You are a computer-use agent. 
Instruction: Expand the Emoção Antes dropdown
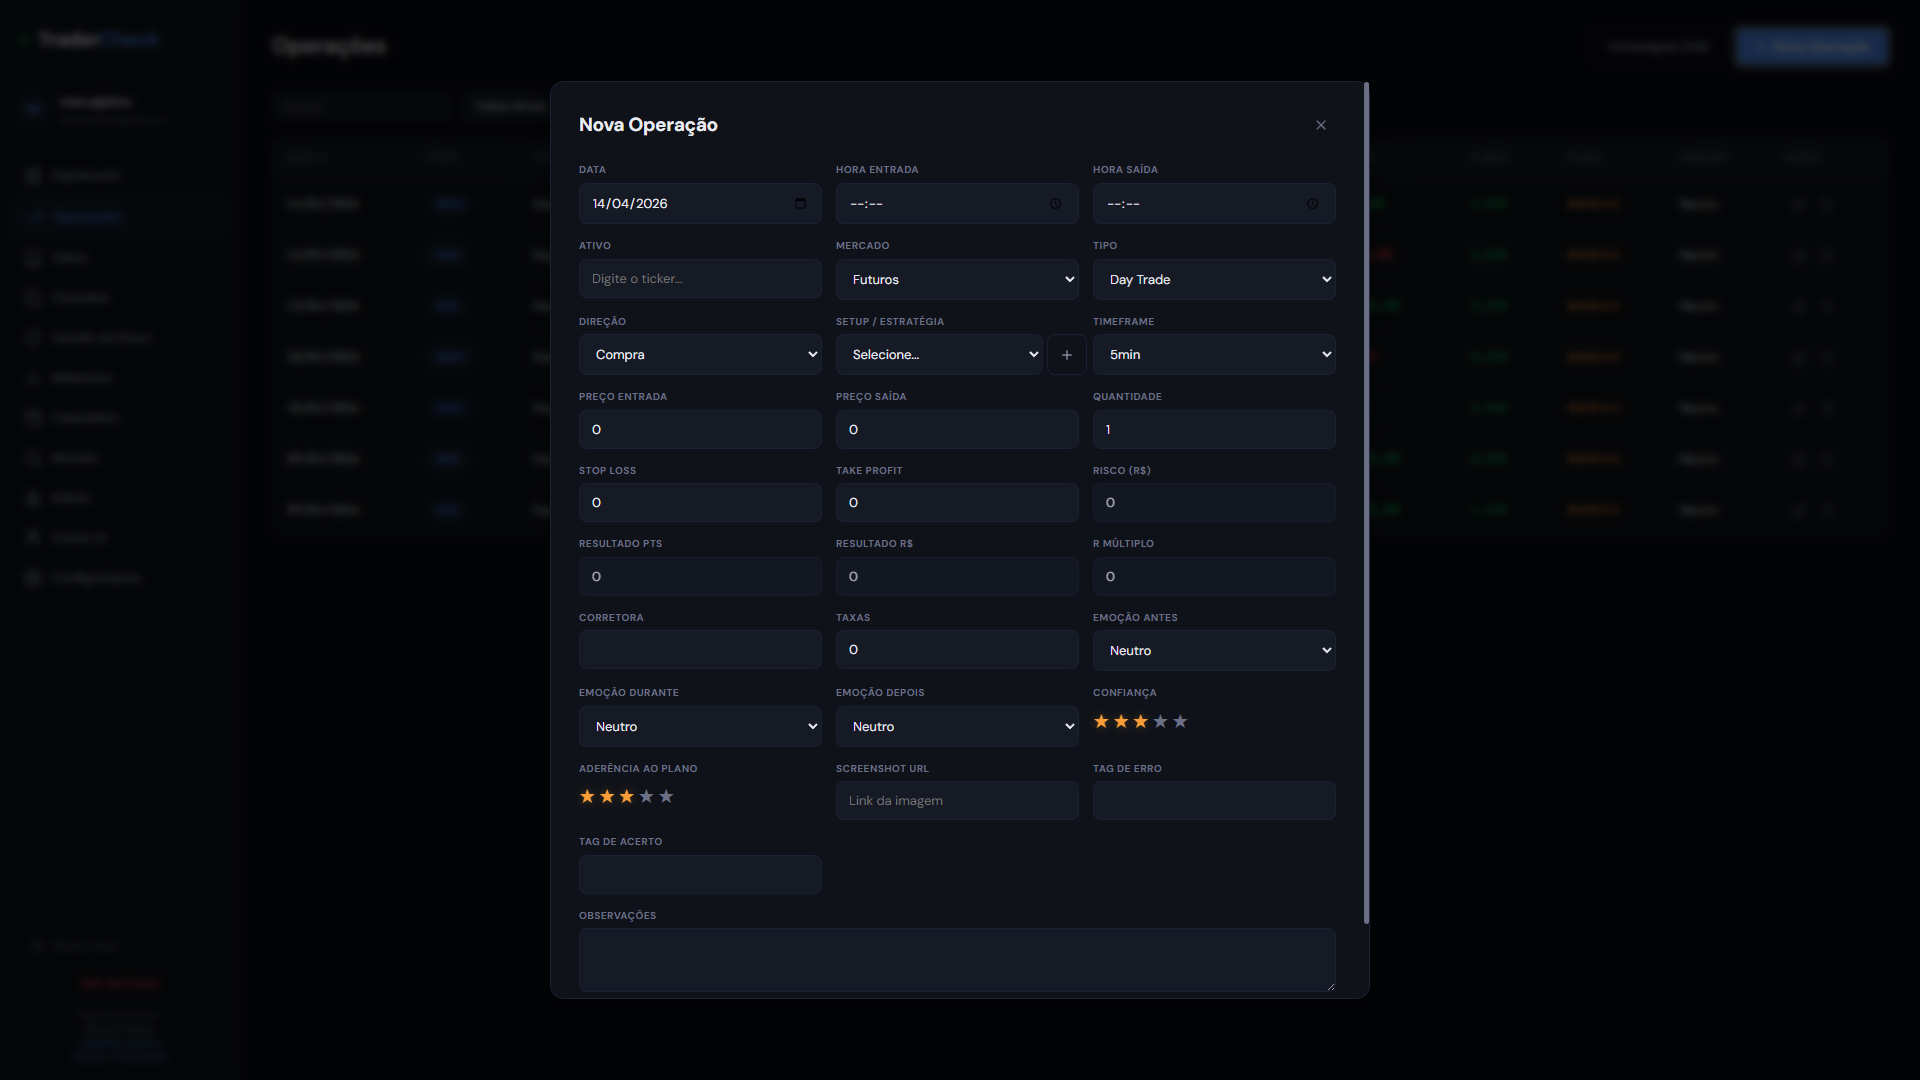point(1213,650)
